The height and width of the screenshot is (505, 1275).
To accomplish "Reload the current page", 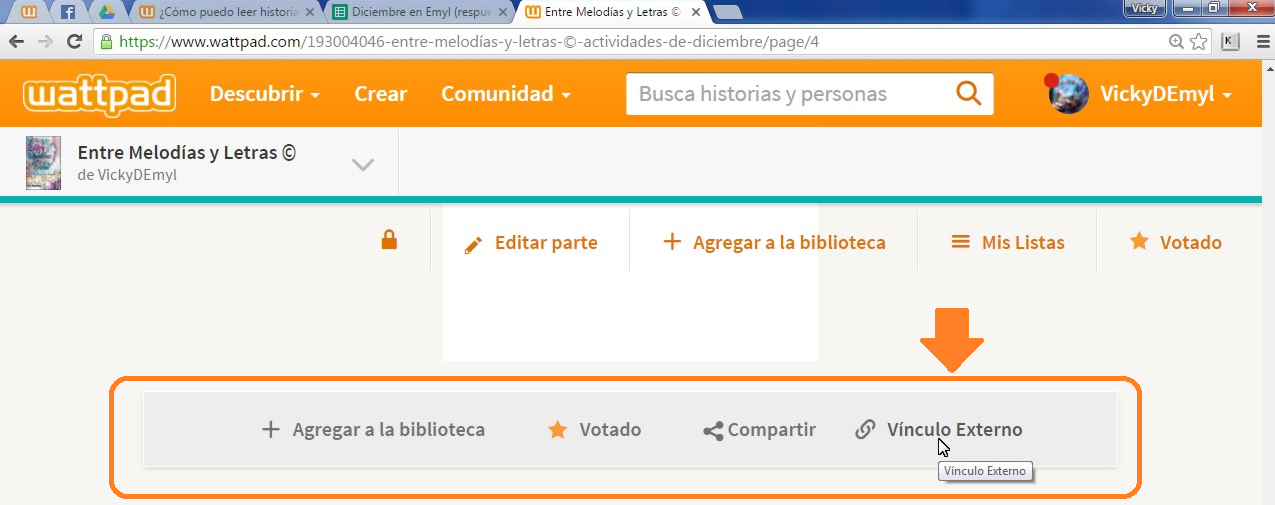I will point(74,42).
